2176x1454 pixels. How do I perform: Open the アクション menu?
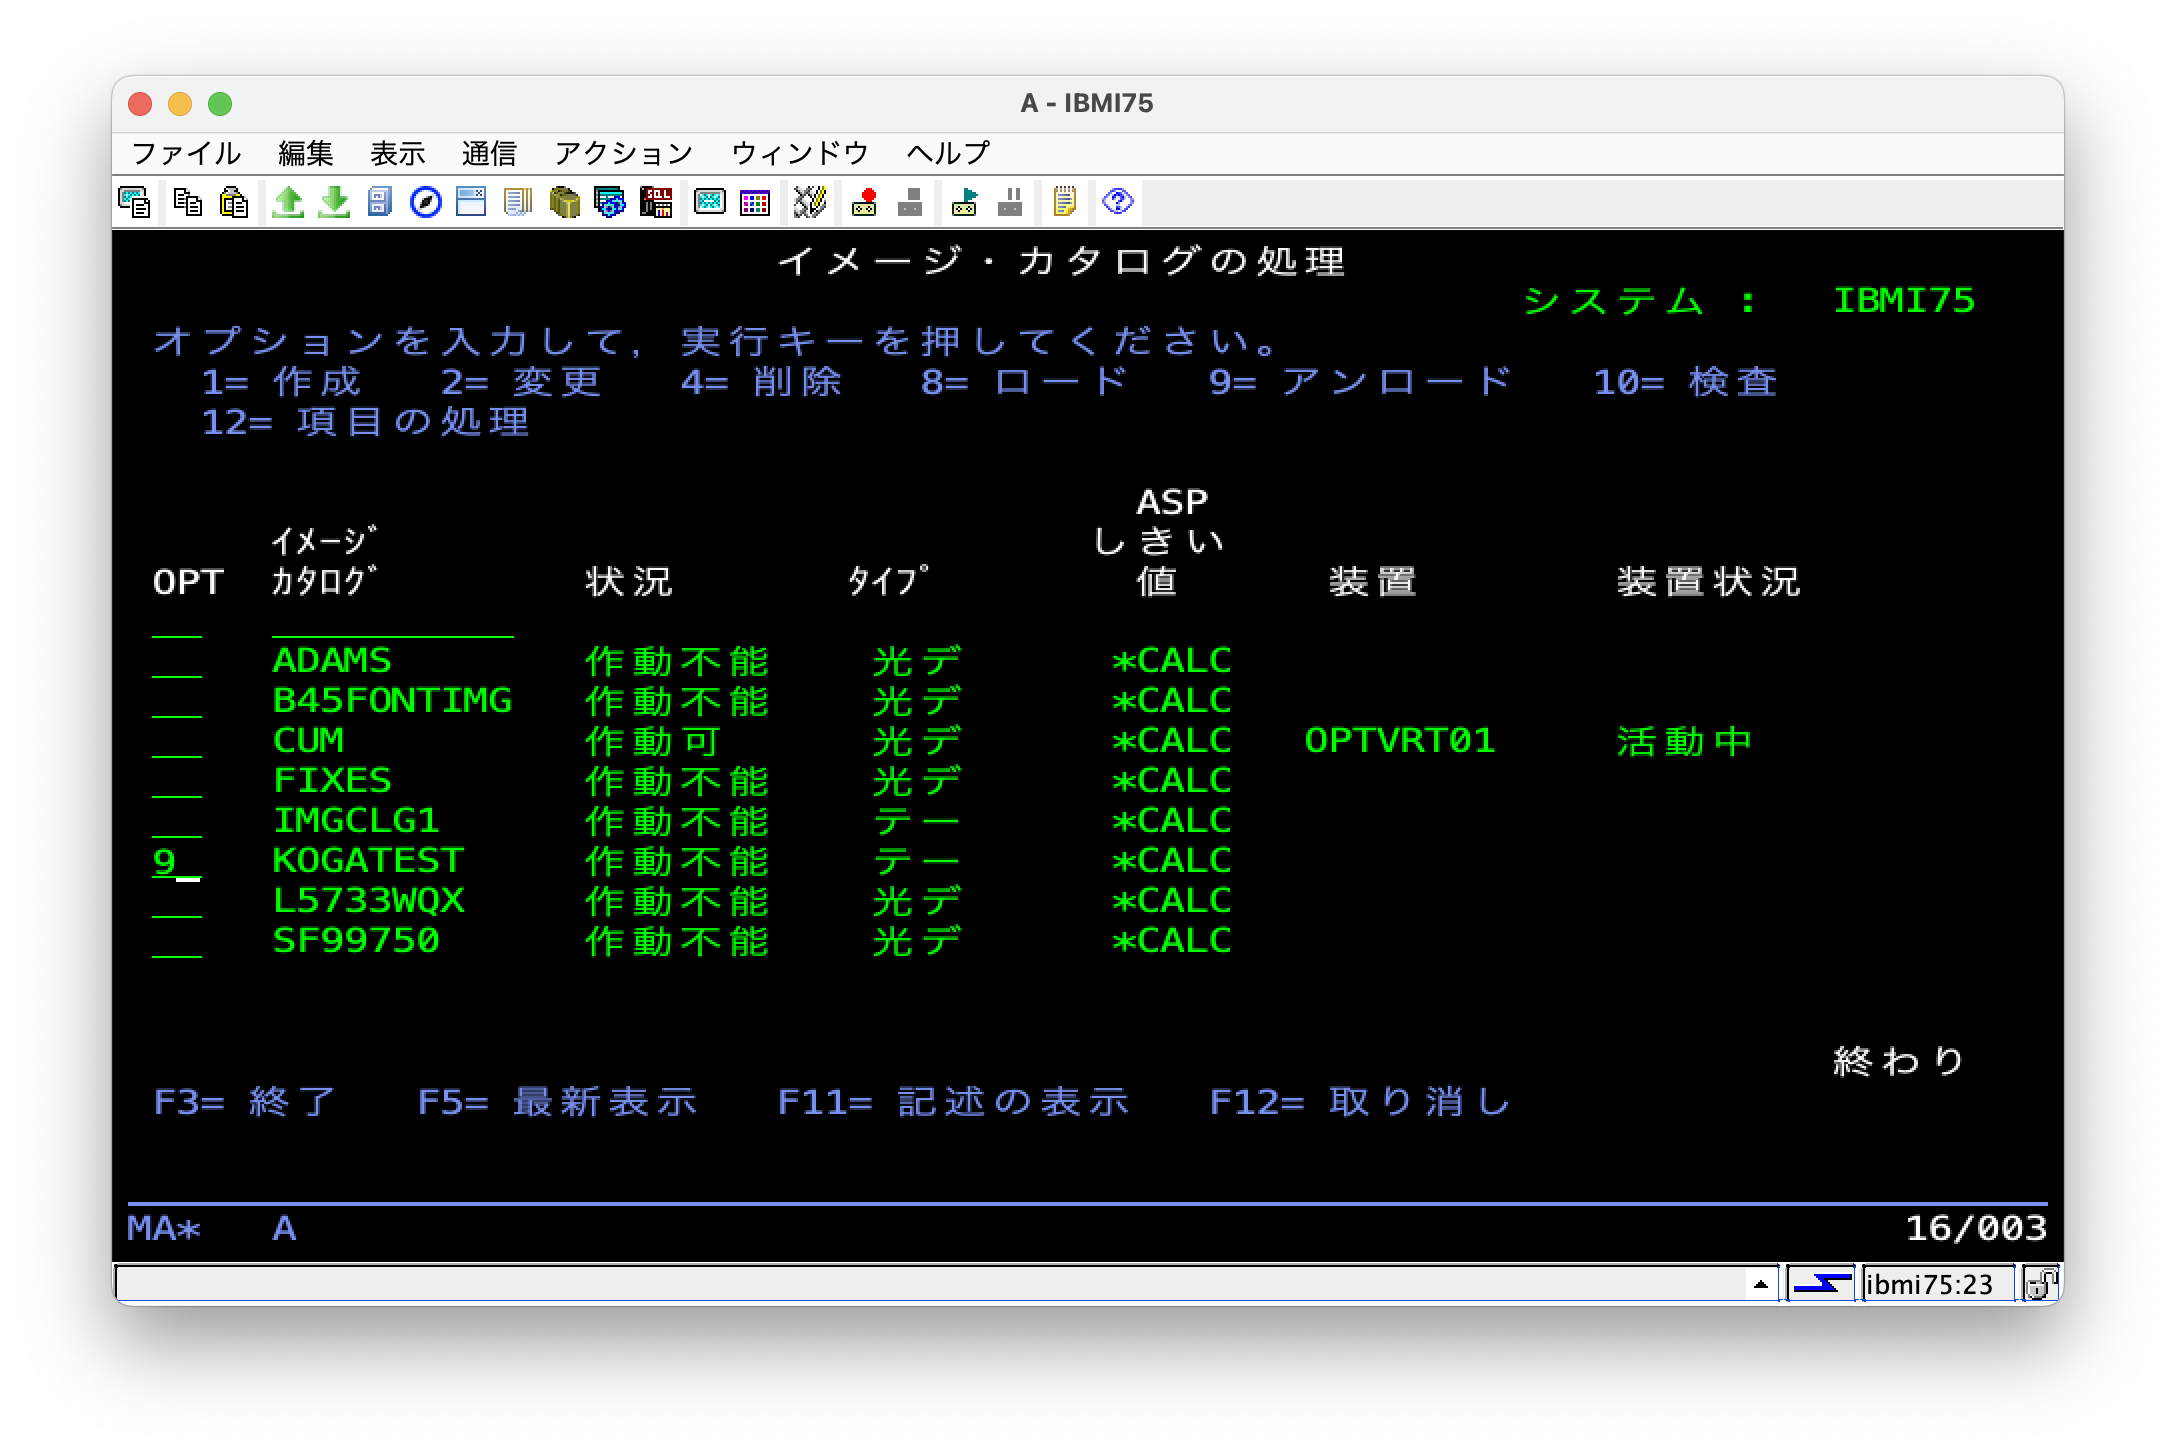tap(623, 152)
